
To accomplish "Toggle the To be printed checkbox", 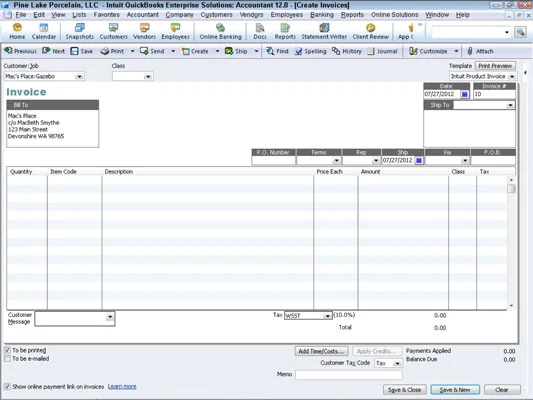I will pyautogui.click(x=7, y=350).
